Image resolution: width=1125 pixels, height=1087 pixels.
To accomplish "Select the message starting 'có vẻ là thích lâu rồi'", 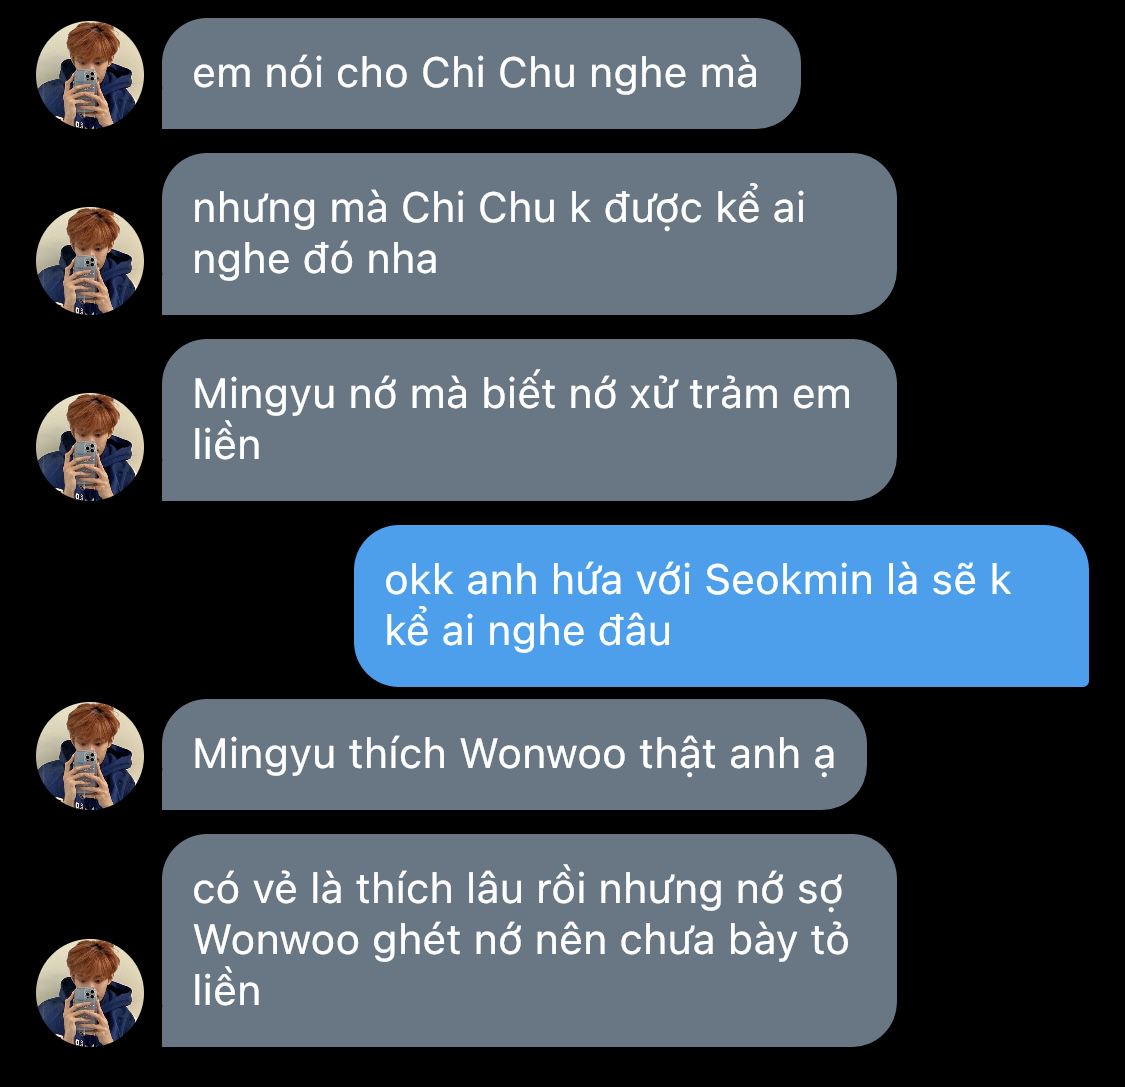I will click(x=529, y=940).
